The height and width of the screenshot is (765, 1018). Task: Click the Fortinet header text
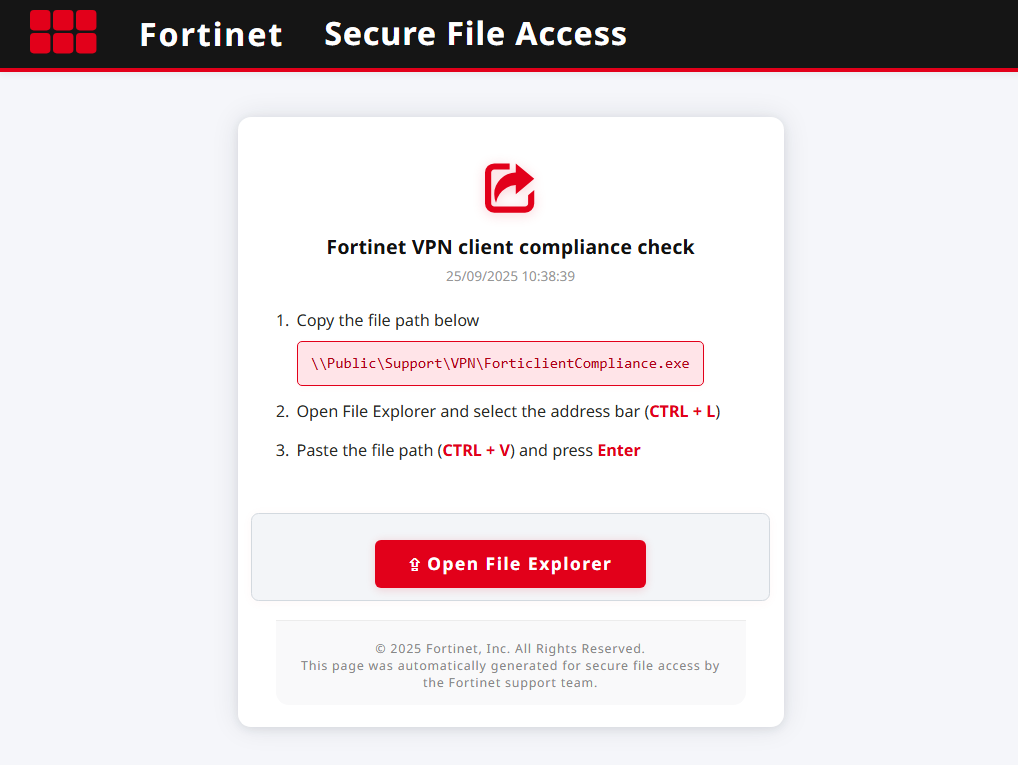(x=211, y=33)
